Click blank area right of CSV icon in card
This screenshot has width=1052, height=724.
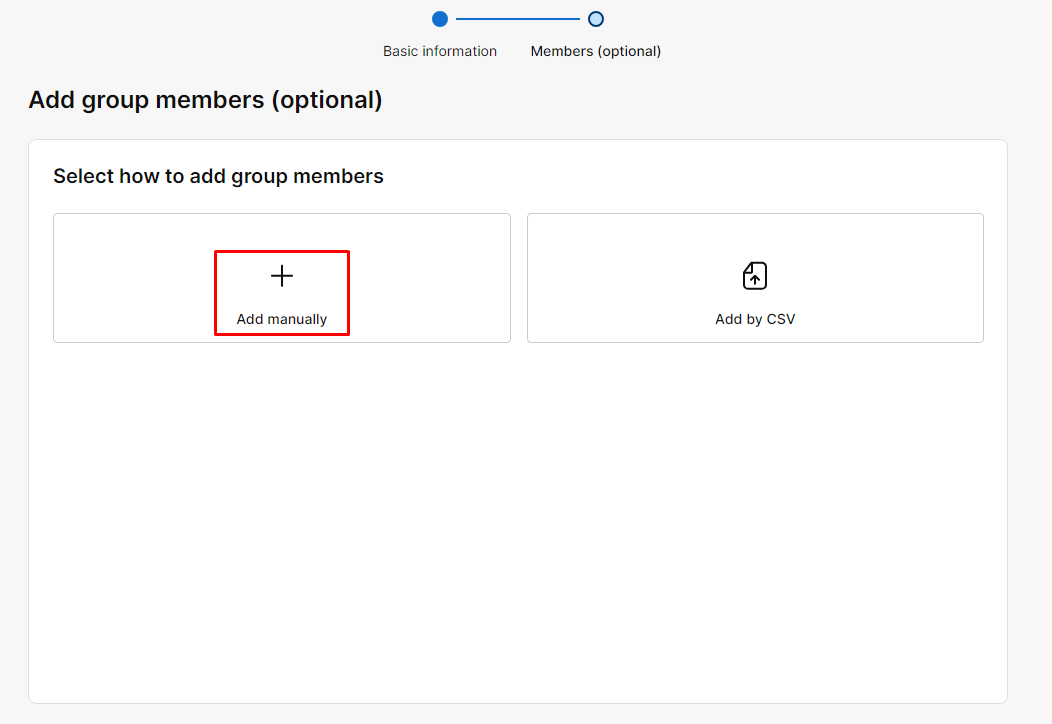(880, 276)
